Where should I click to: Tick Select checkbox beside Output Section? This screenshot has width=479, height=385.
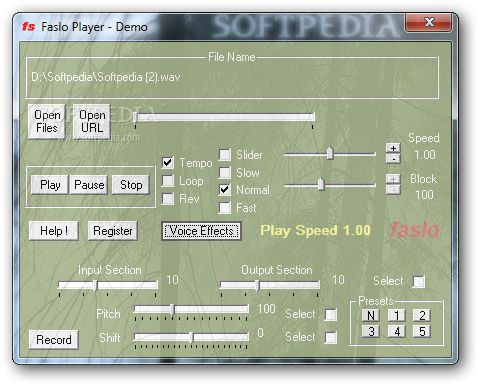pos(419,281)
